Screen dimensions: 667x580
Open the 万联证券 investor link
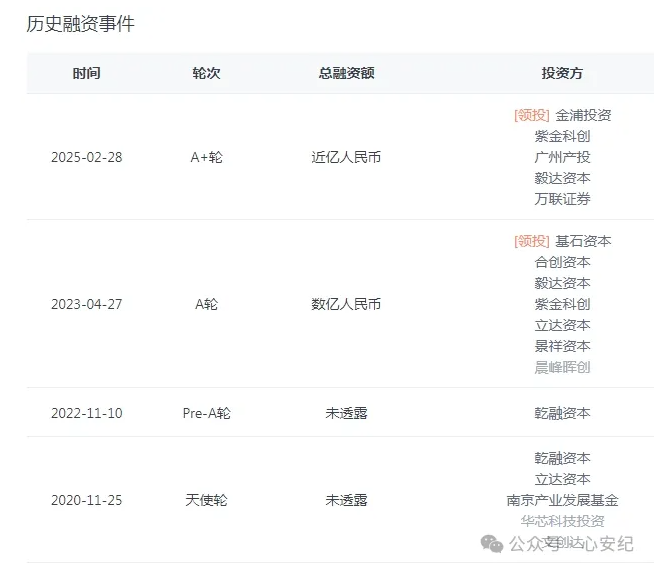click(x=562, y=199)
